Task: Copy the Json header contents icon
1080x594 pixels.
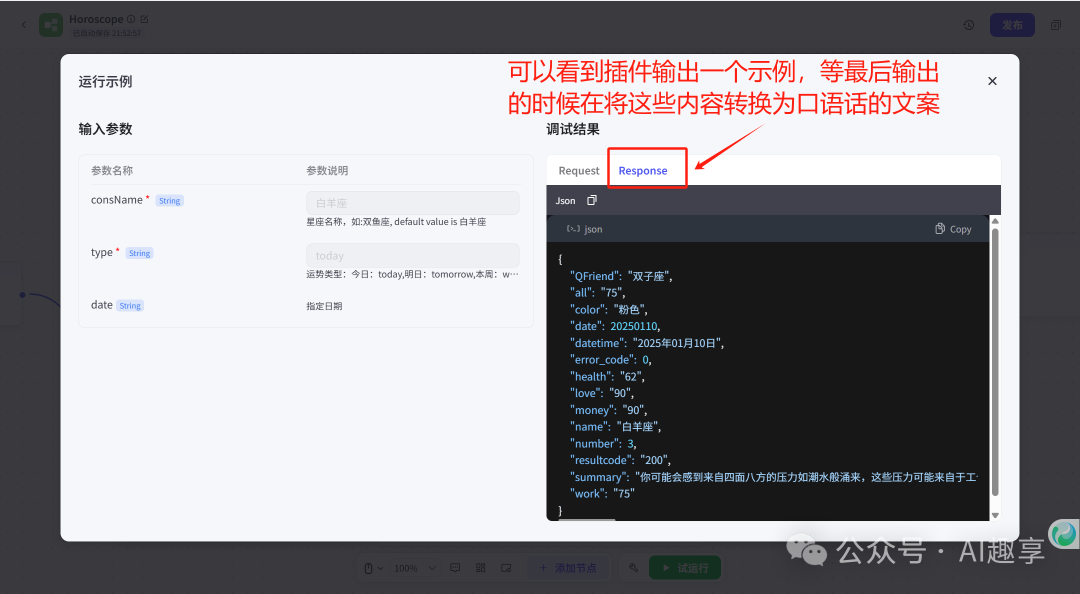Action: pyautogui.click(x=592, y=201)
